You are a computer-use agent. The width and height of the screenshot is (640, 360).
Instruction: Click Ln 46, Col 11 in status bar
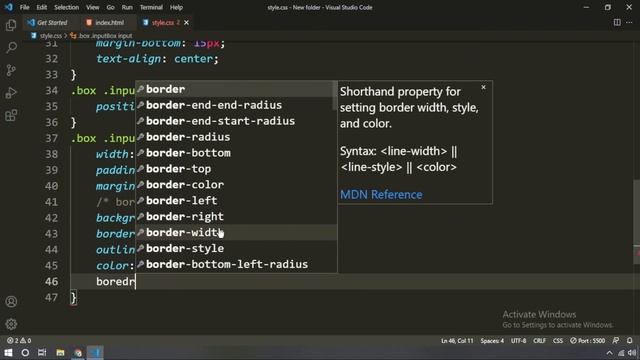click(x=457, y=340)
